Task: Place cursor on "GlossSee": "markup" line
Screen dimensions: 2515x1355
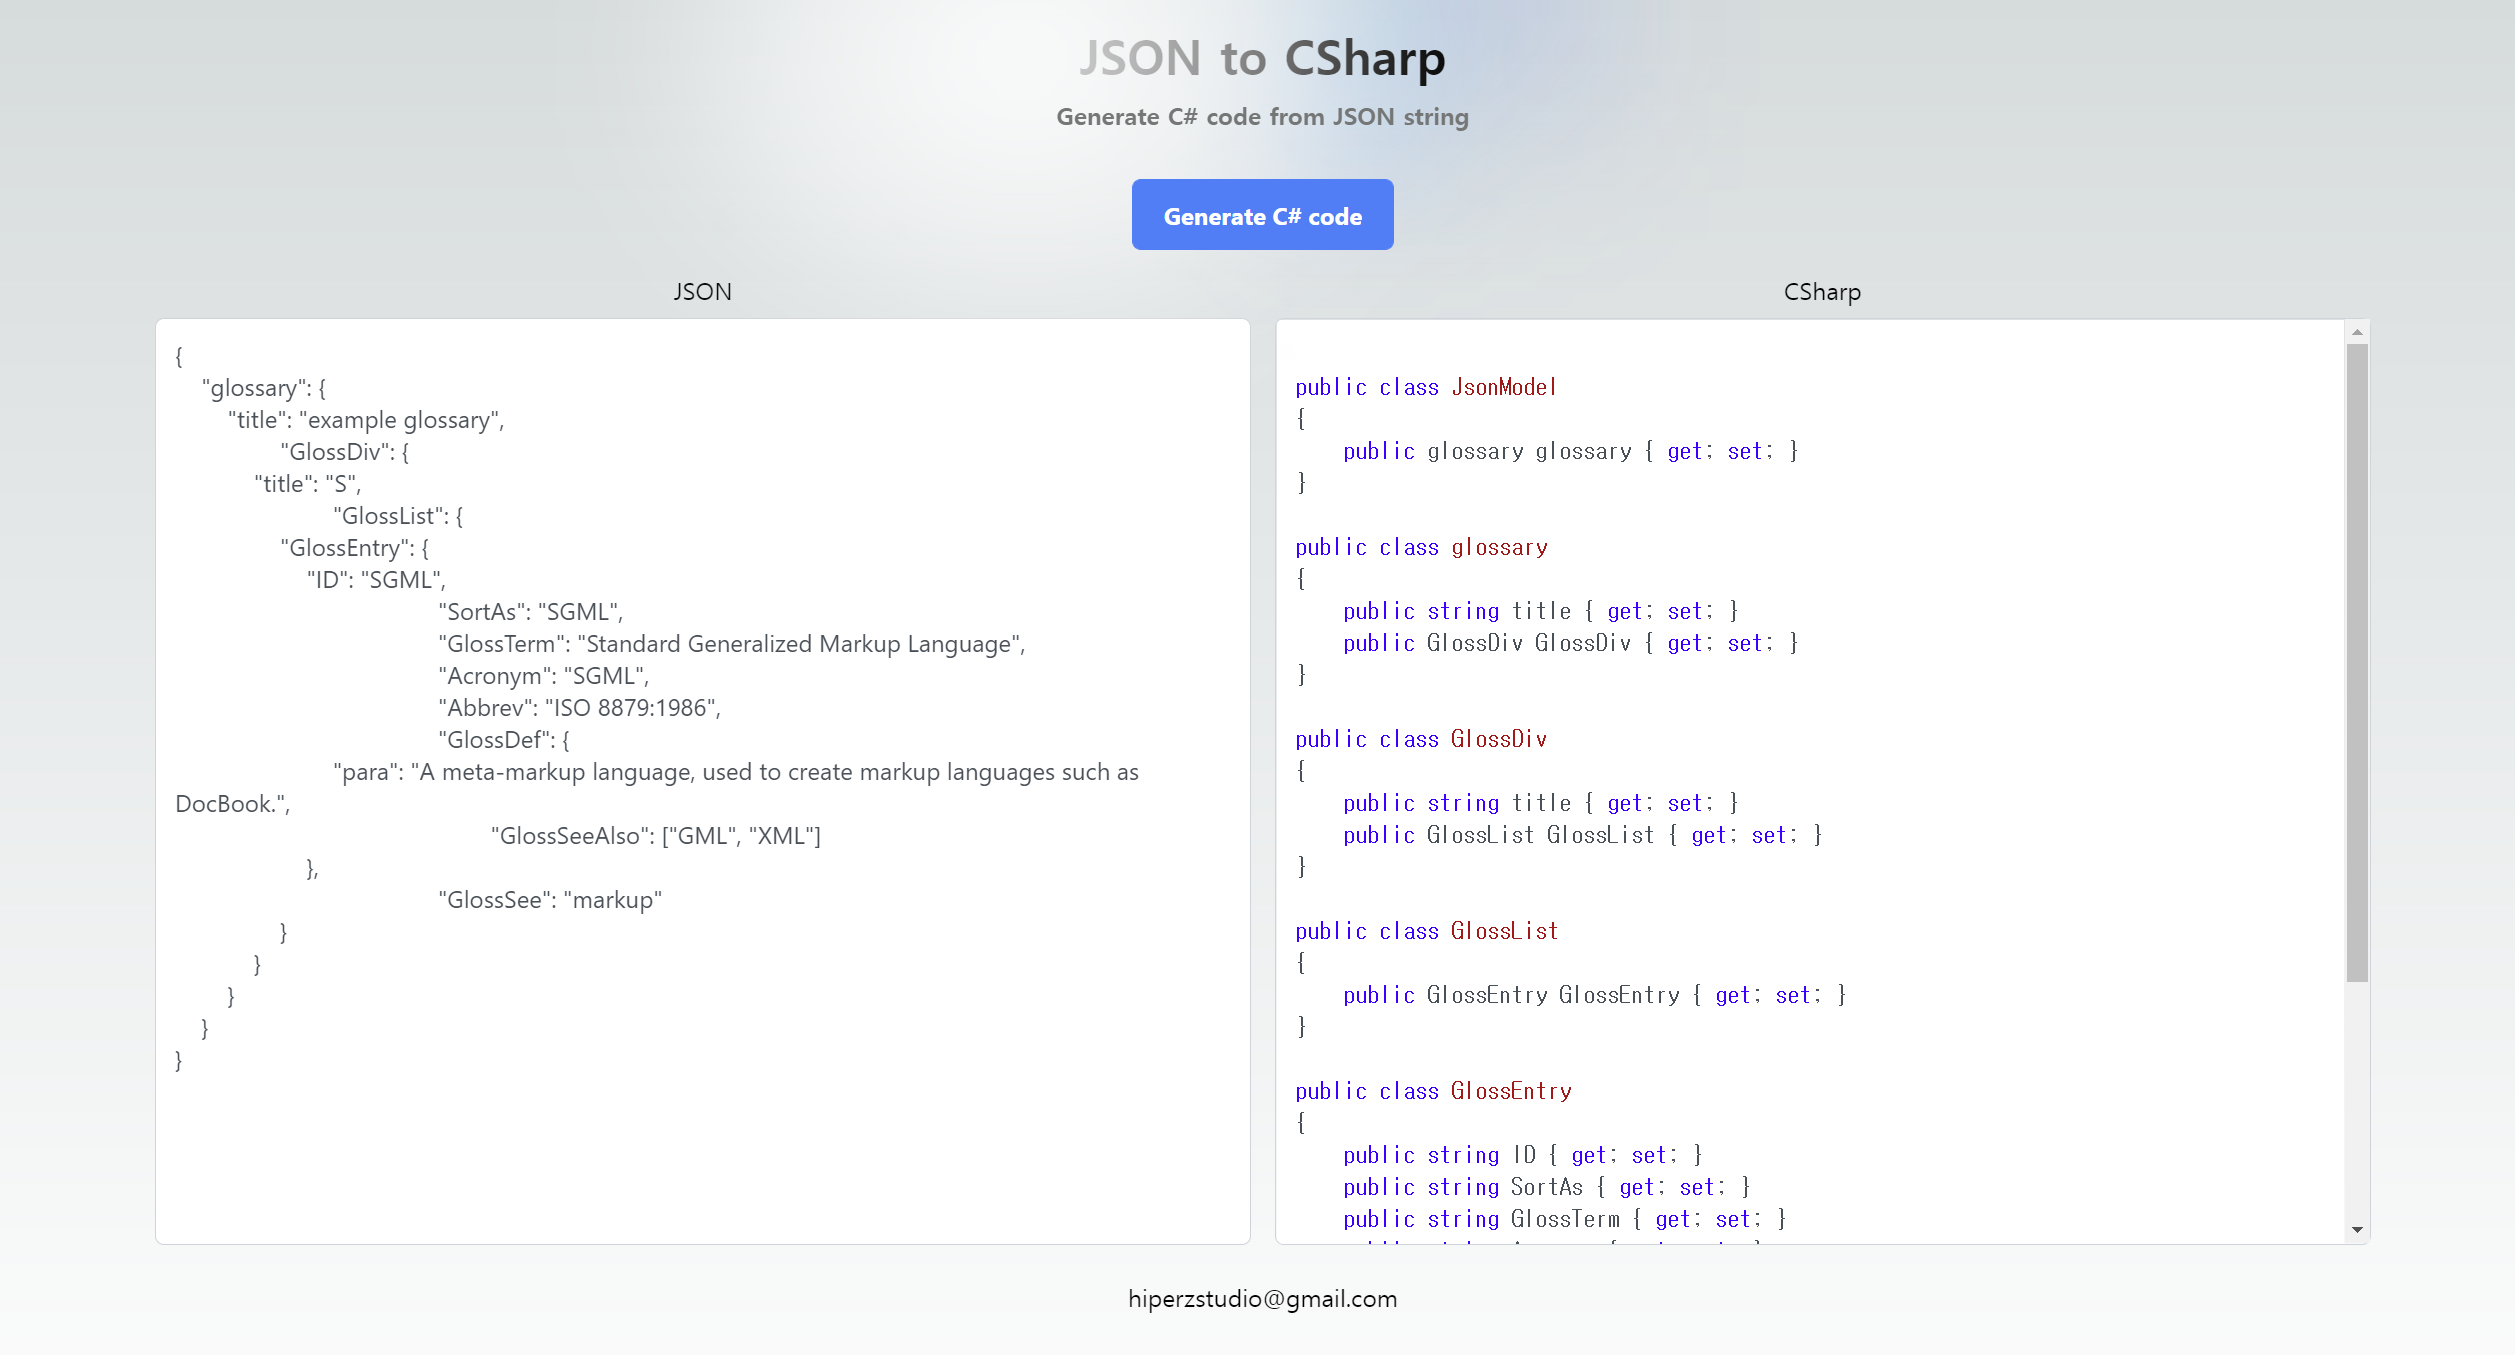Action: pyautogui.click(x=549, y=900)
